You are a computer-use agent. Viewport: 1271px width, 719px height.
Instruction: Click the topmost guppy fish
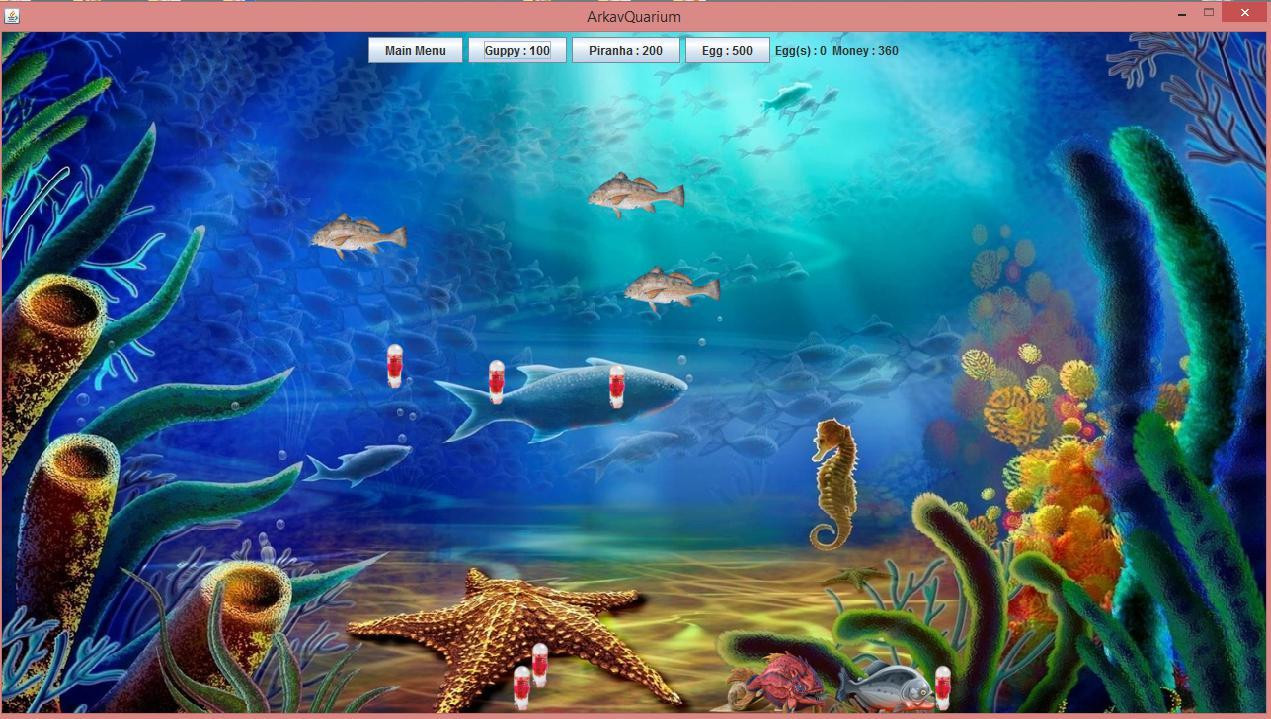(x=636, y=194)
